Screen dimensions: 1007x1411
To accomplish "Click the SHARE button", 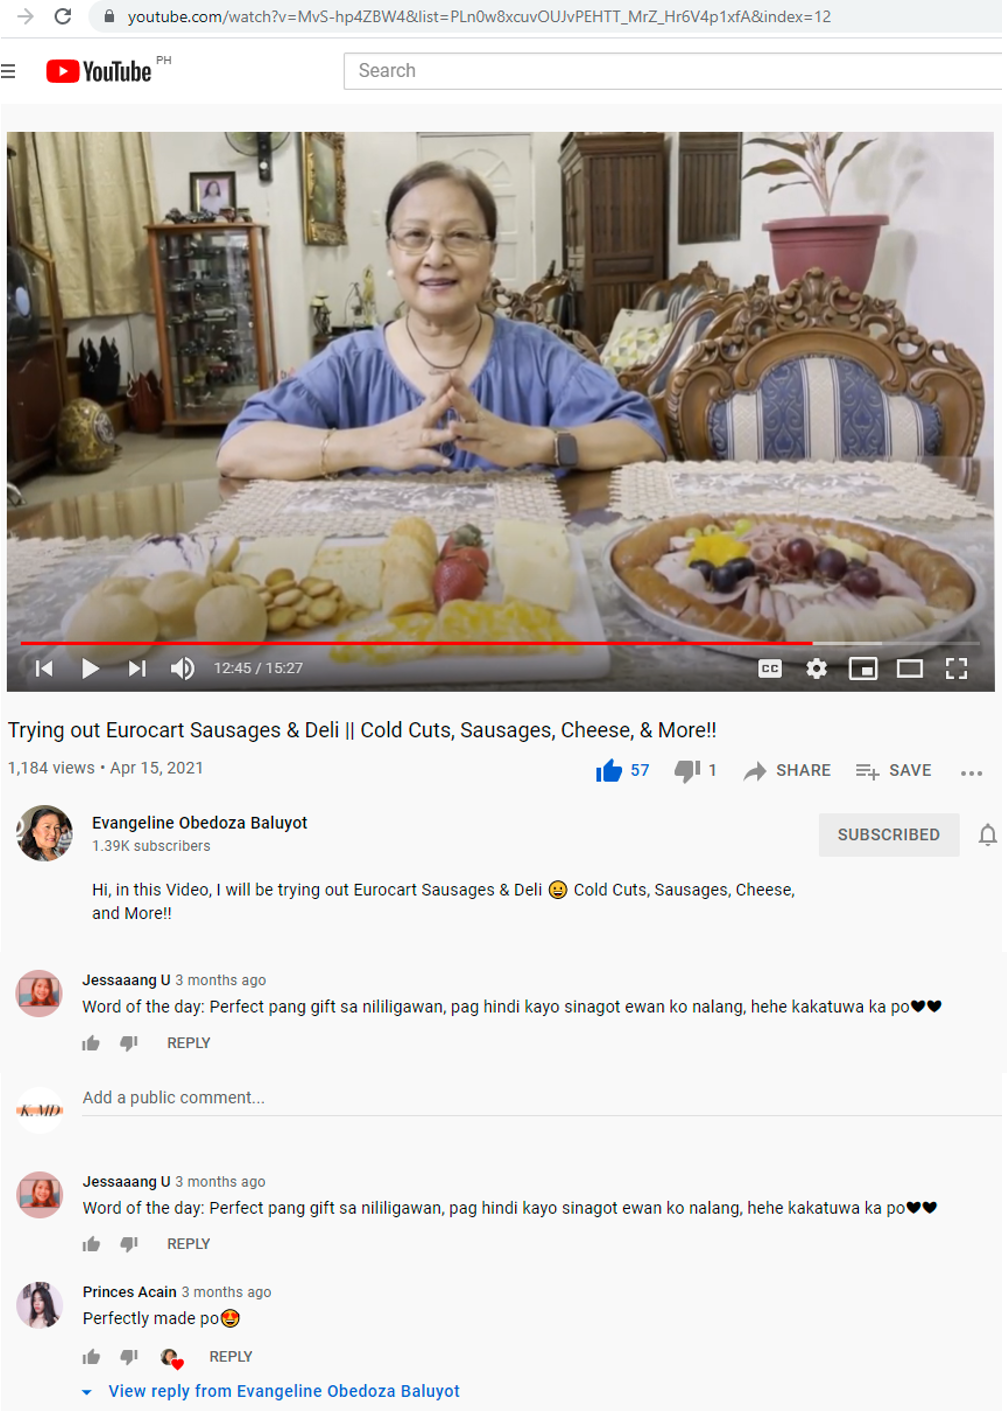I will click(787, 770).
